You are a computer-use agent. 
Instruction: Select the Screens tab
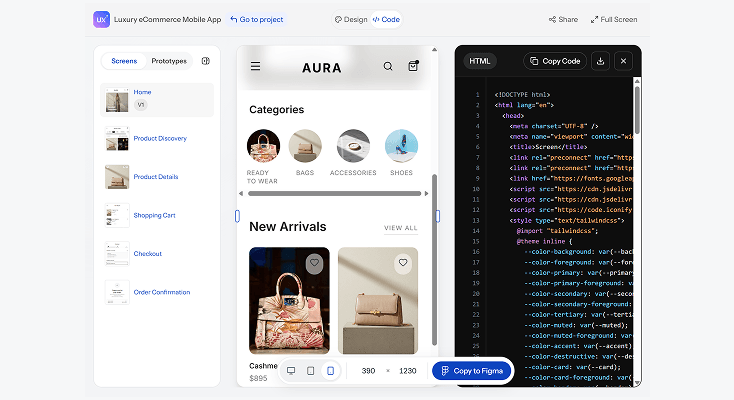coord(124,61)
